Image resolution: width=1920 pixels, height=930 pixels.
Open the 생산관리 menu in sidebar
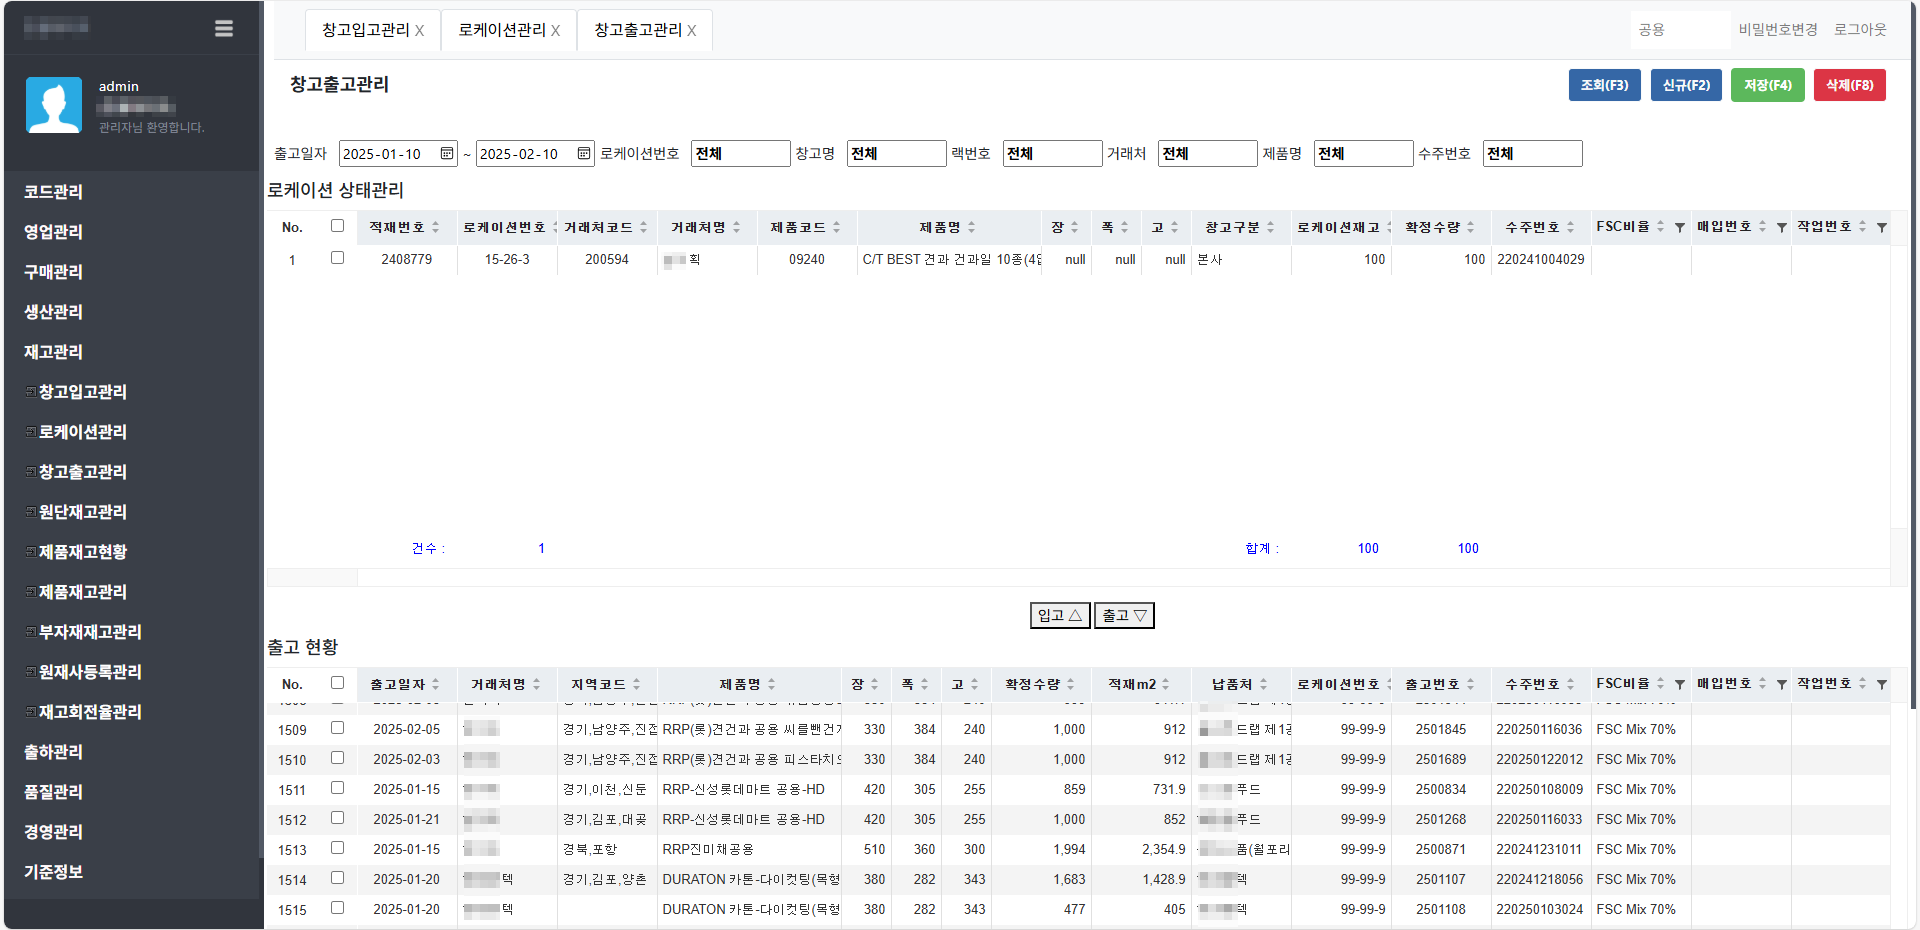click(x=54, y=312)
